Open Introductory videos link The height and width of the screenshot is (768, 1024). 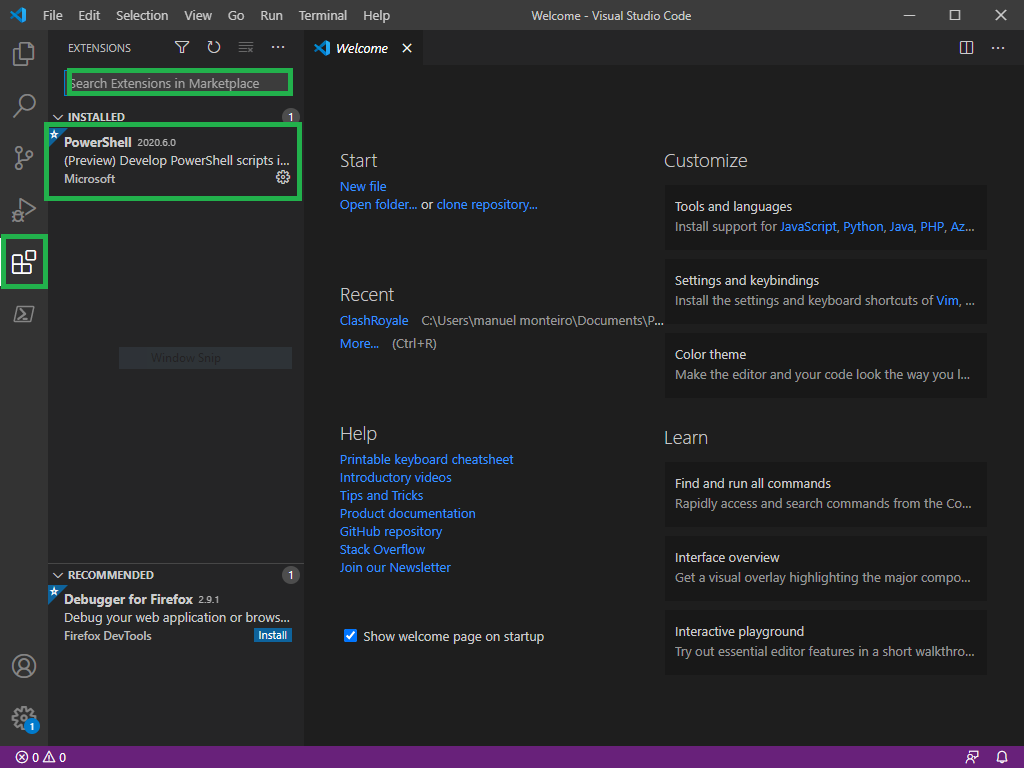click(396, 477)
